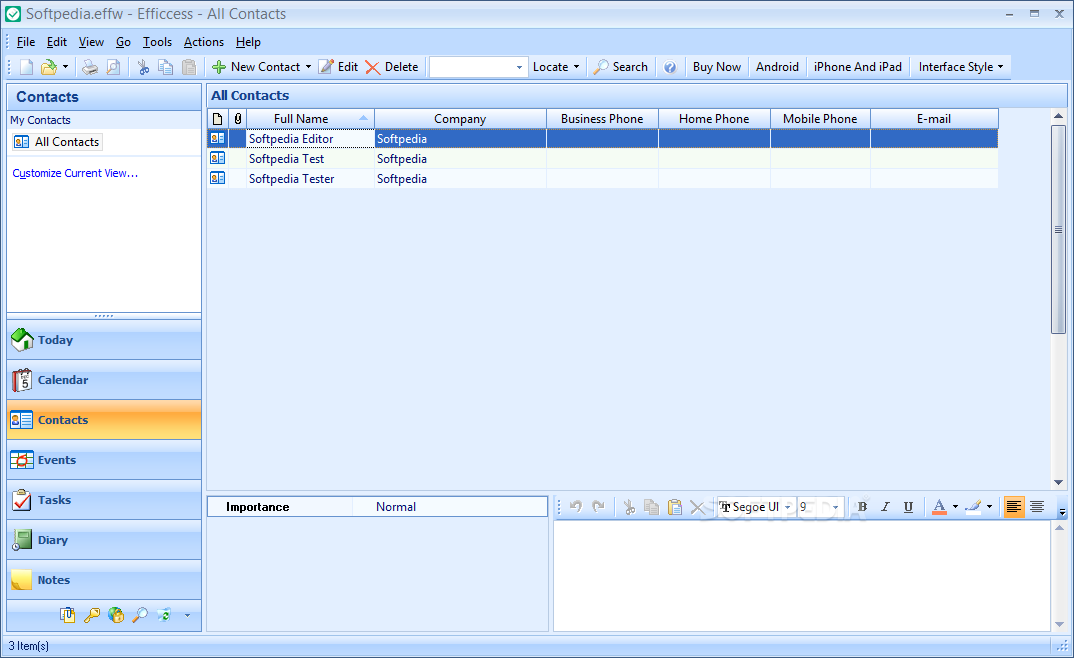Click the iPhone And iPad button
This screenshot has width=1074, height=658.
click(x=858, y=67)
